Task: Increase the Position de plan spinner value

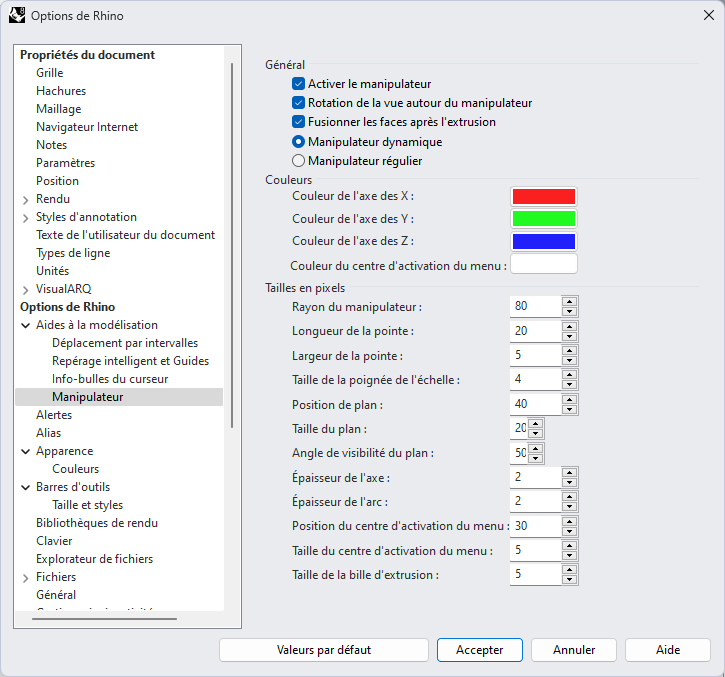Action: pyautogui.click(x=569, y=399)
